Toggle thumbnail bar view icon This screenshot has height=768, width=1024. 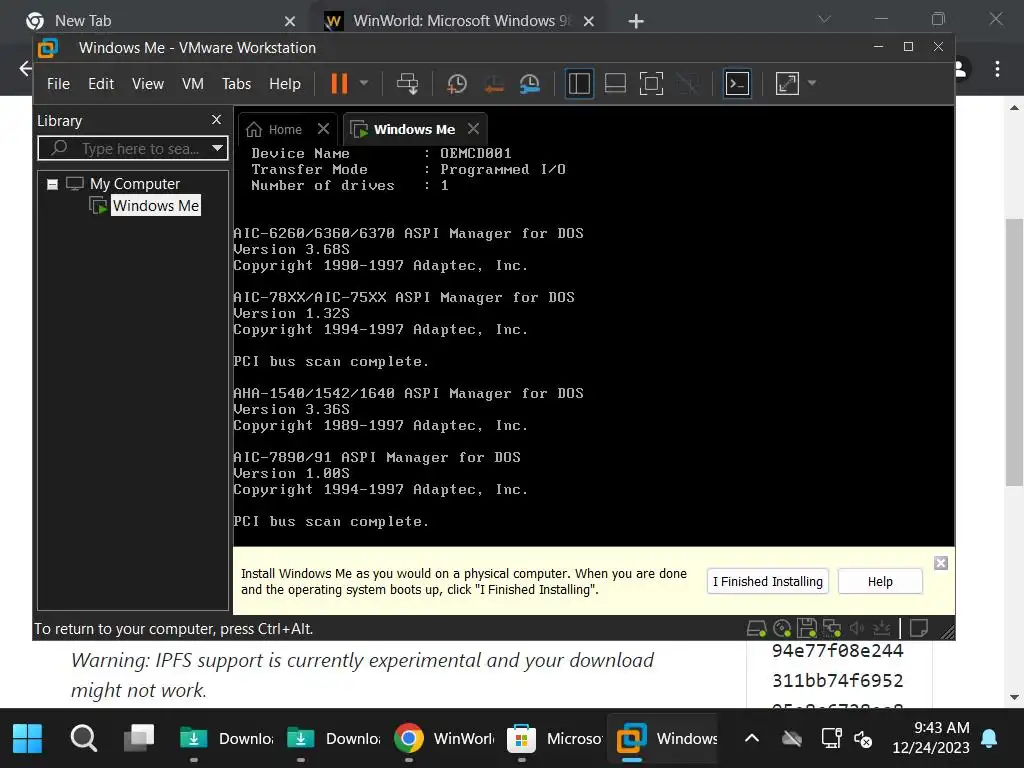point(615,84)
